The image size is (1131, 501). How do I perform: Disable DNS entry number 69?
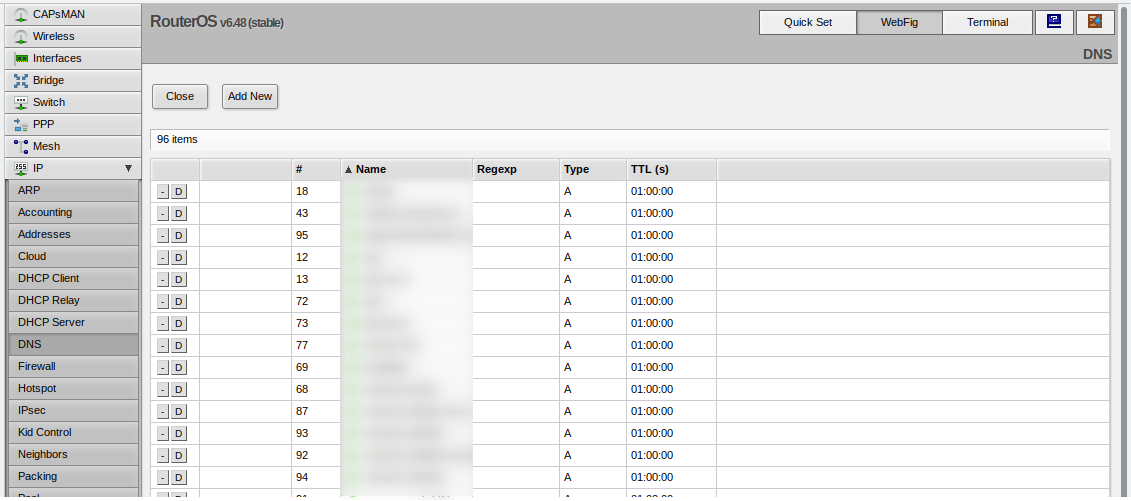click(x=179, y=368)
